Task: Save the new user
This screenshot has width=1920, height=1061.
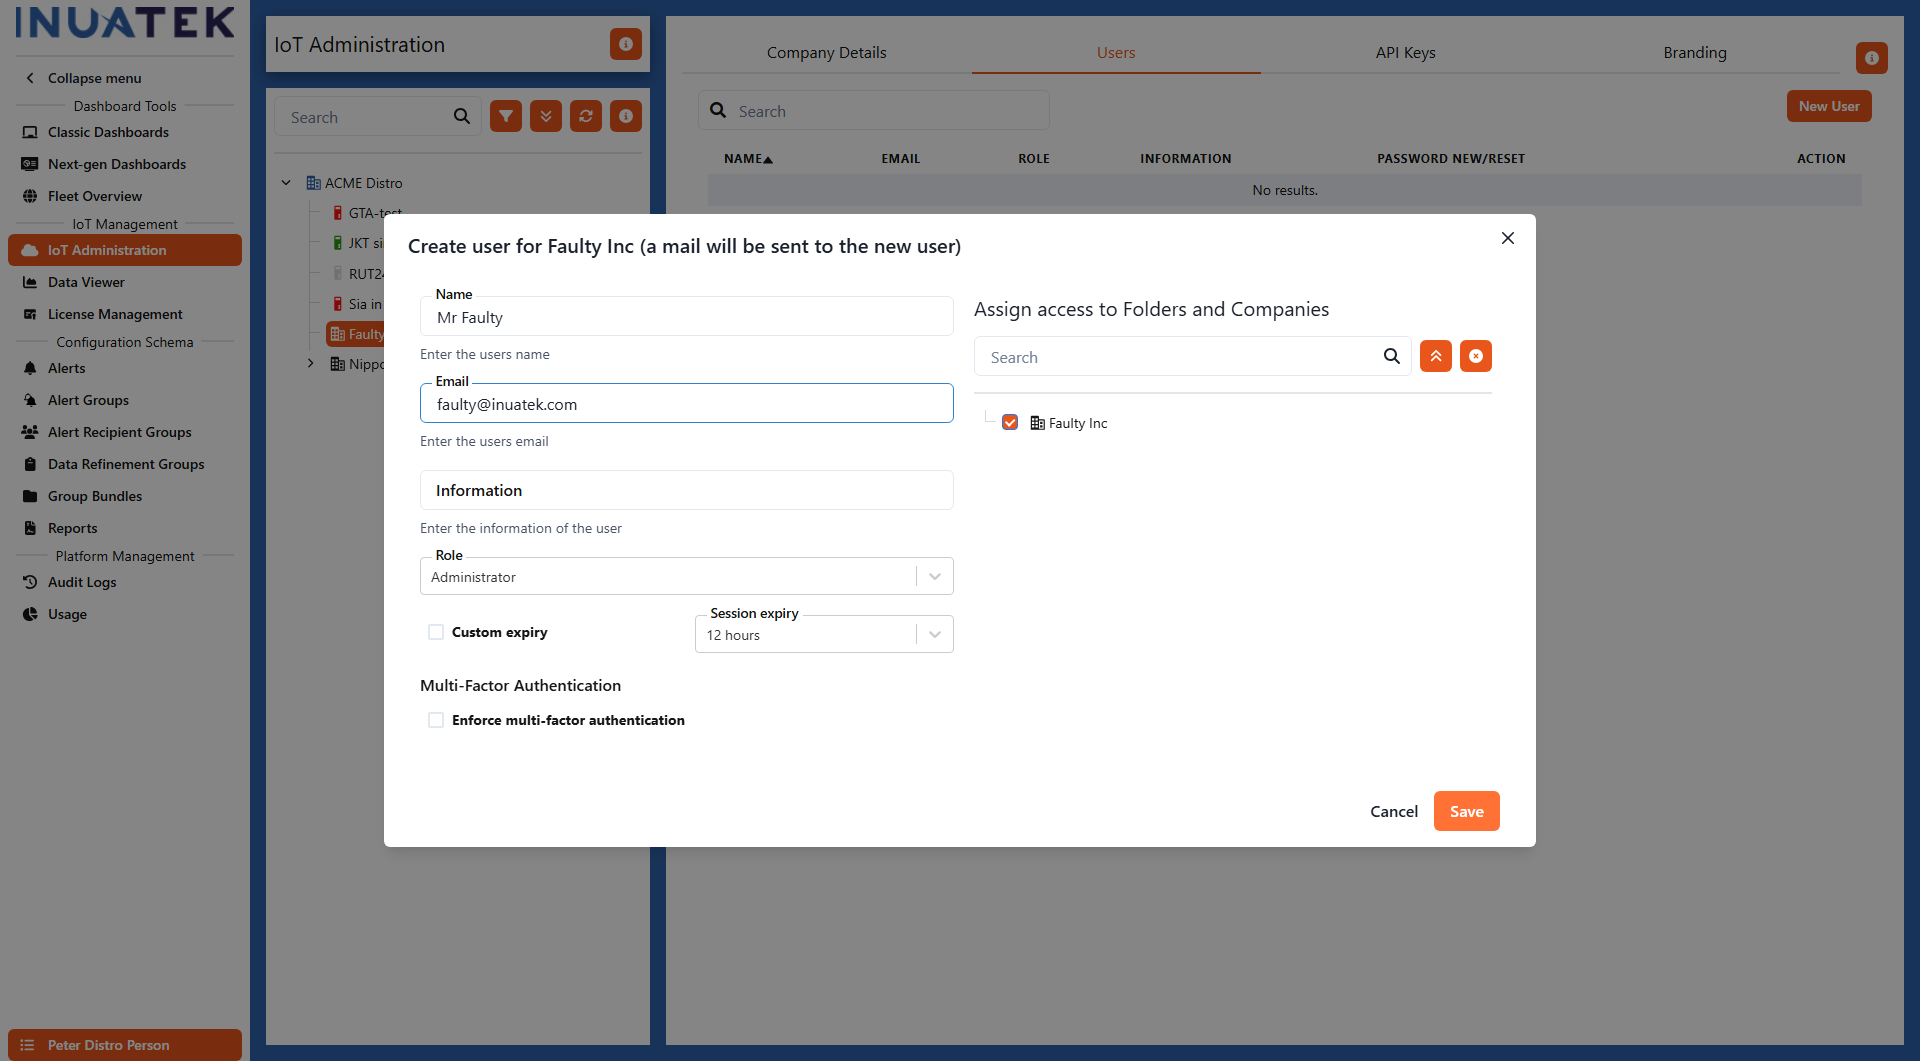Action: click(x=1465, y=811)
